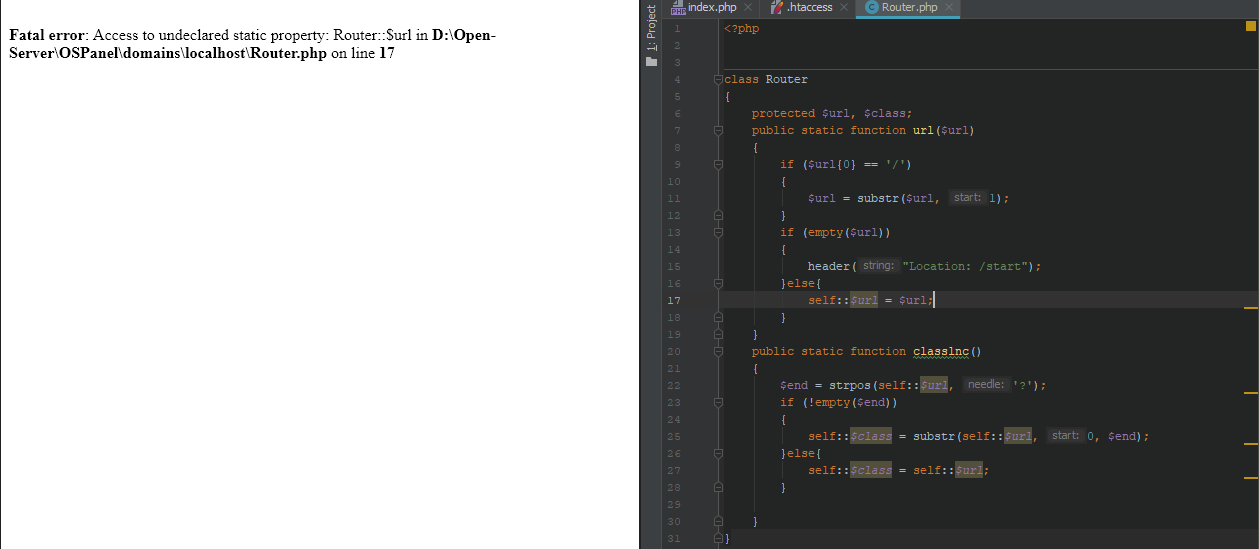Collapse the else block at line 16
This screenshot has width=1259, height=549.
point(718,283)
